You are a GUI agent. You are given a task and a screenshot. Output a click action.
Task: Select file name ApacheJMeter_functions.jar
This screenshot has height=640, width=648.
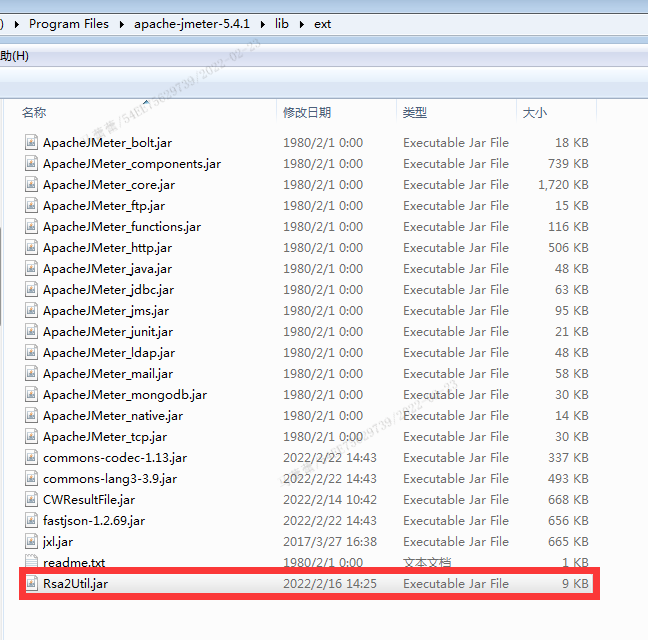[x=122, y=227]
